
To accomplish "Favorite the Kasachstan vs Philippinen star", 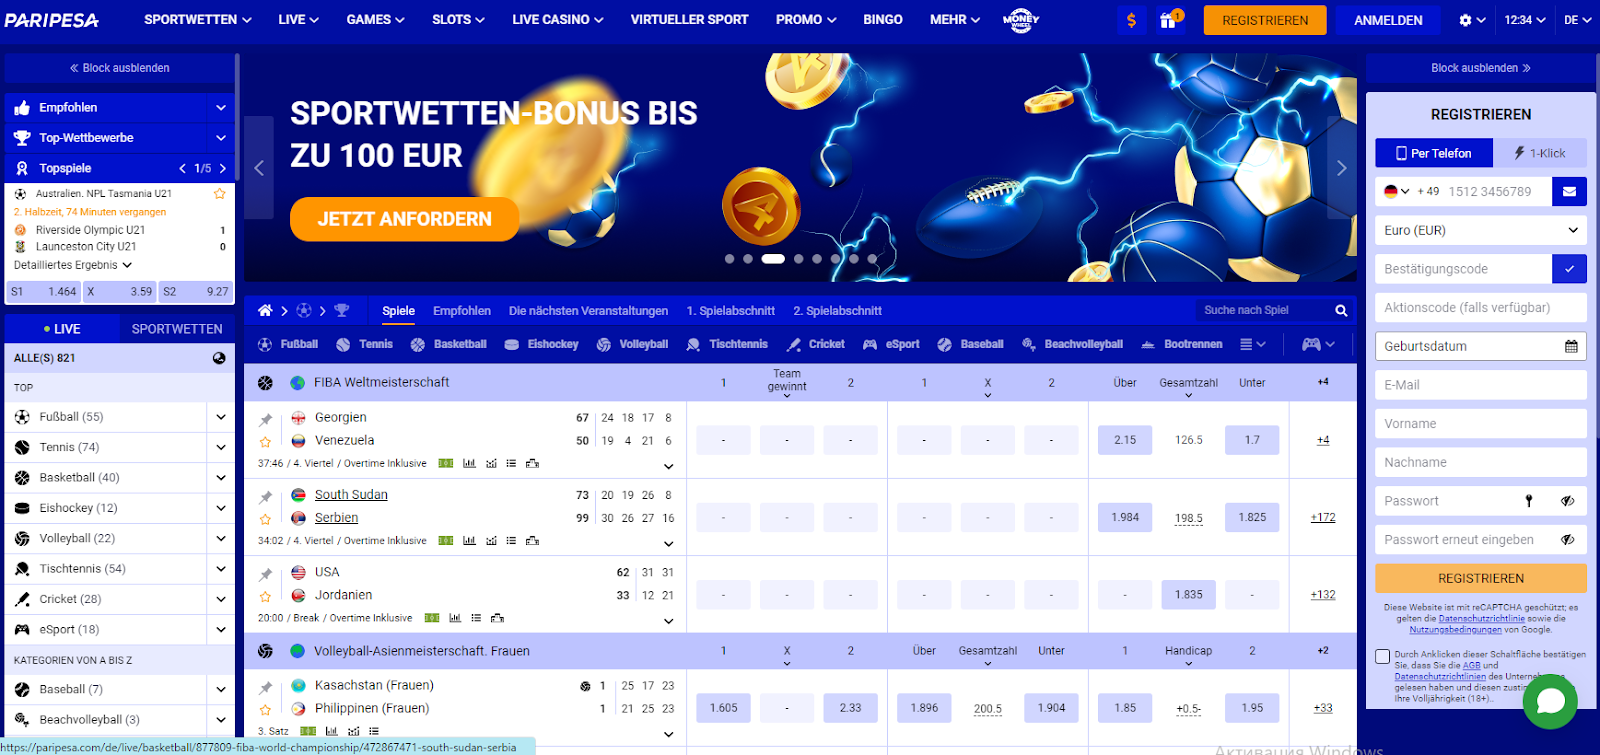I will (265, 710).
